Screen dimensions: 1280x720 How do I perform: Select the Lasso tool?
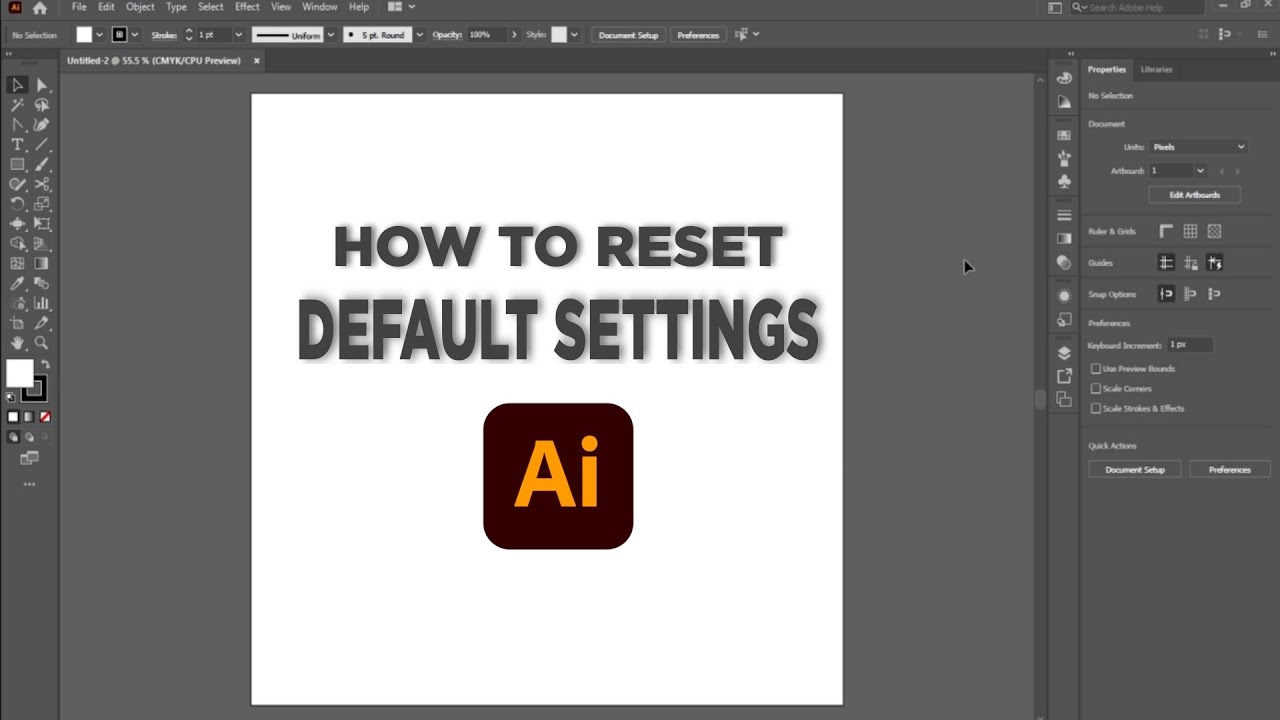(x=42, y=105)
